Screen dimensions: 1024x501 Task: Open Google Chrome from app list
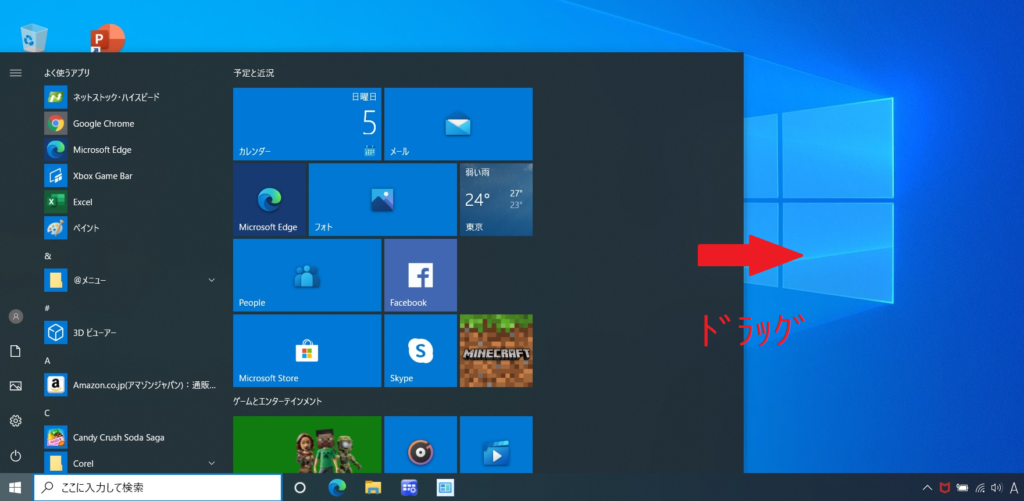pyautogui.click(x=131, y=123)
